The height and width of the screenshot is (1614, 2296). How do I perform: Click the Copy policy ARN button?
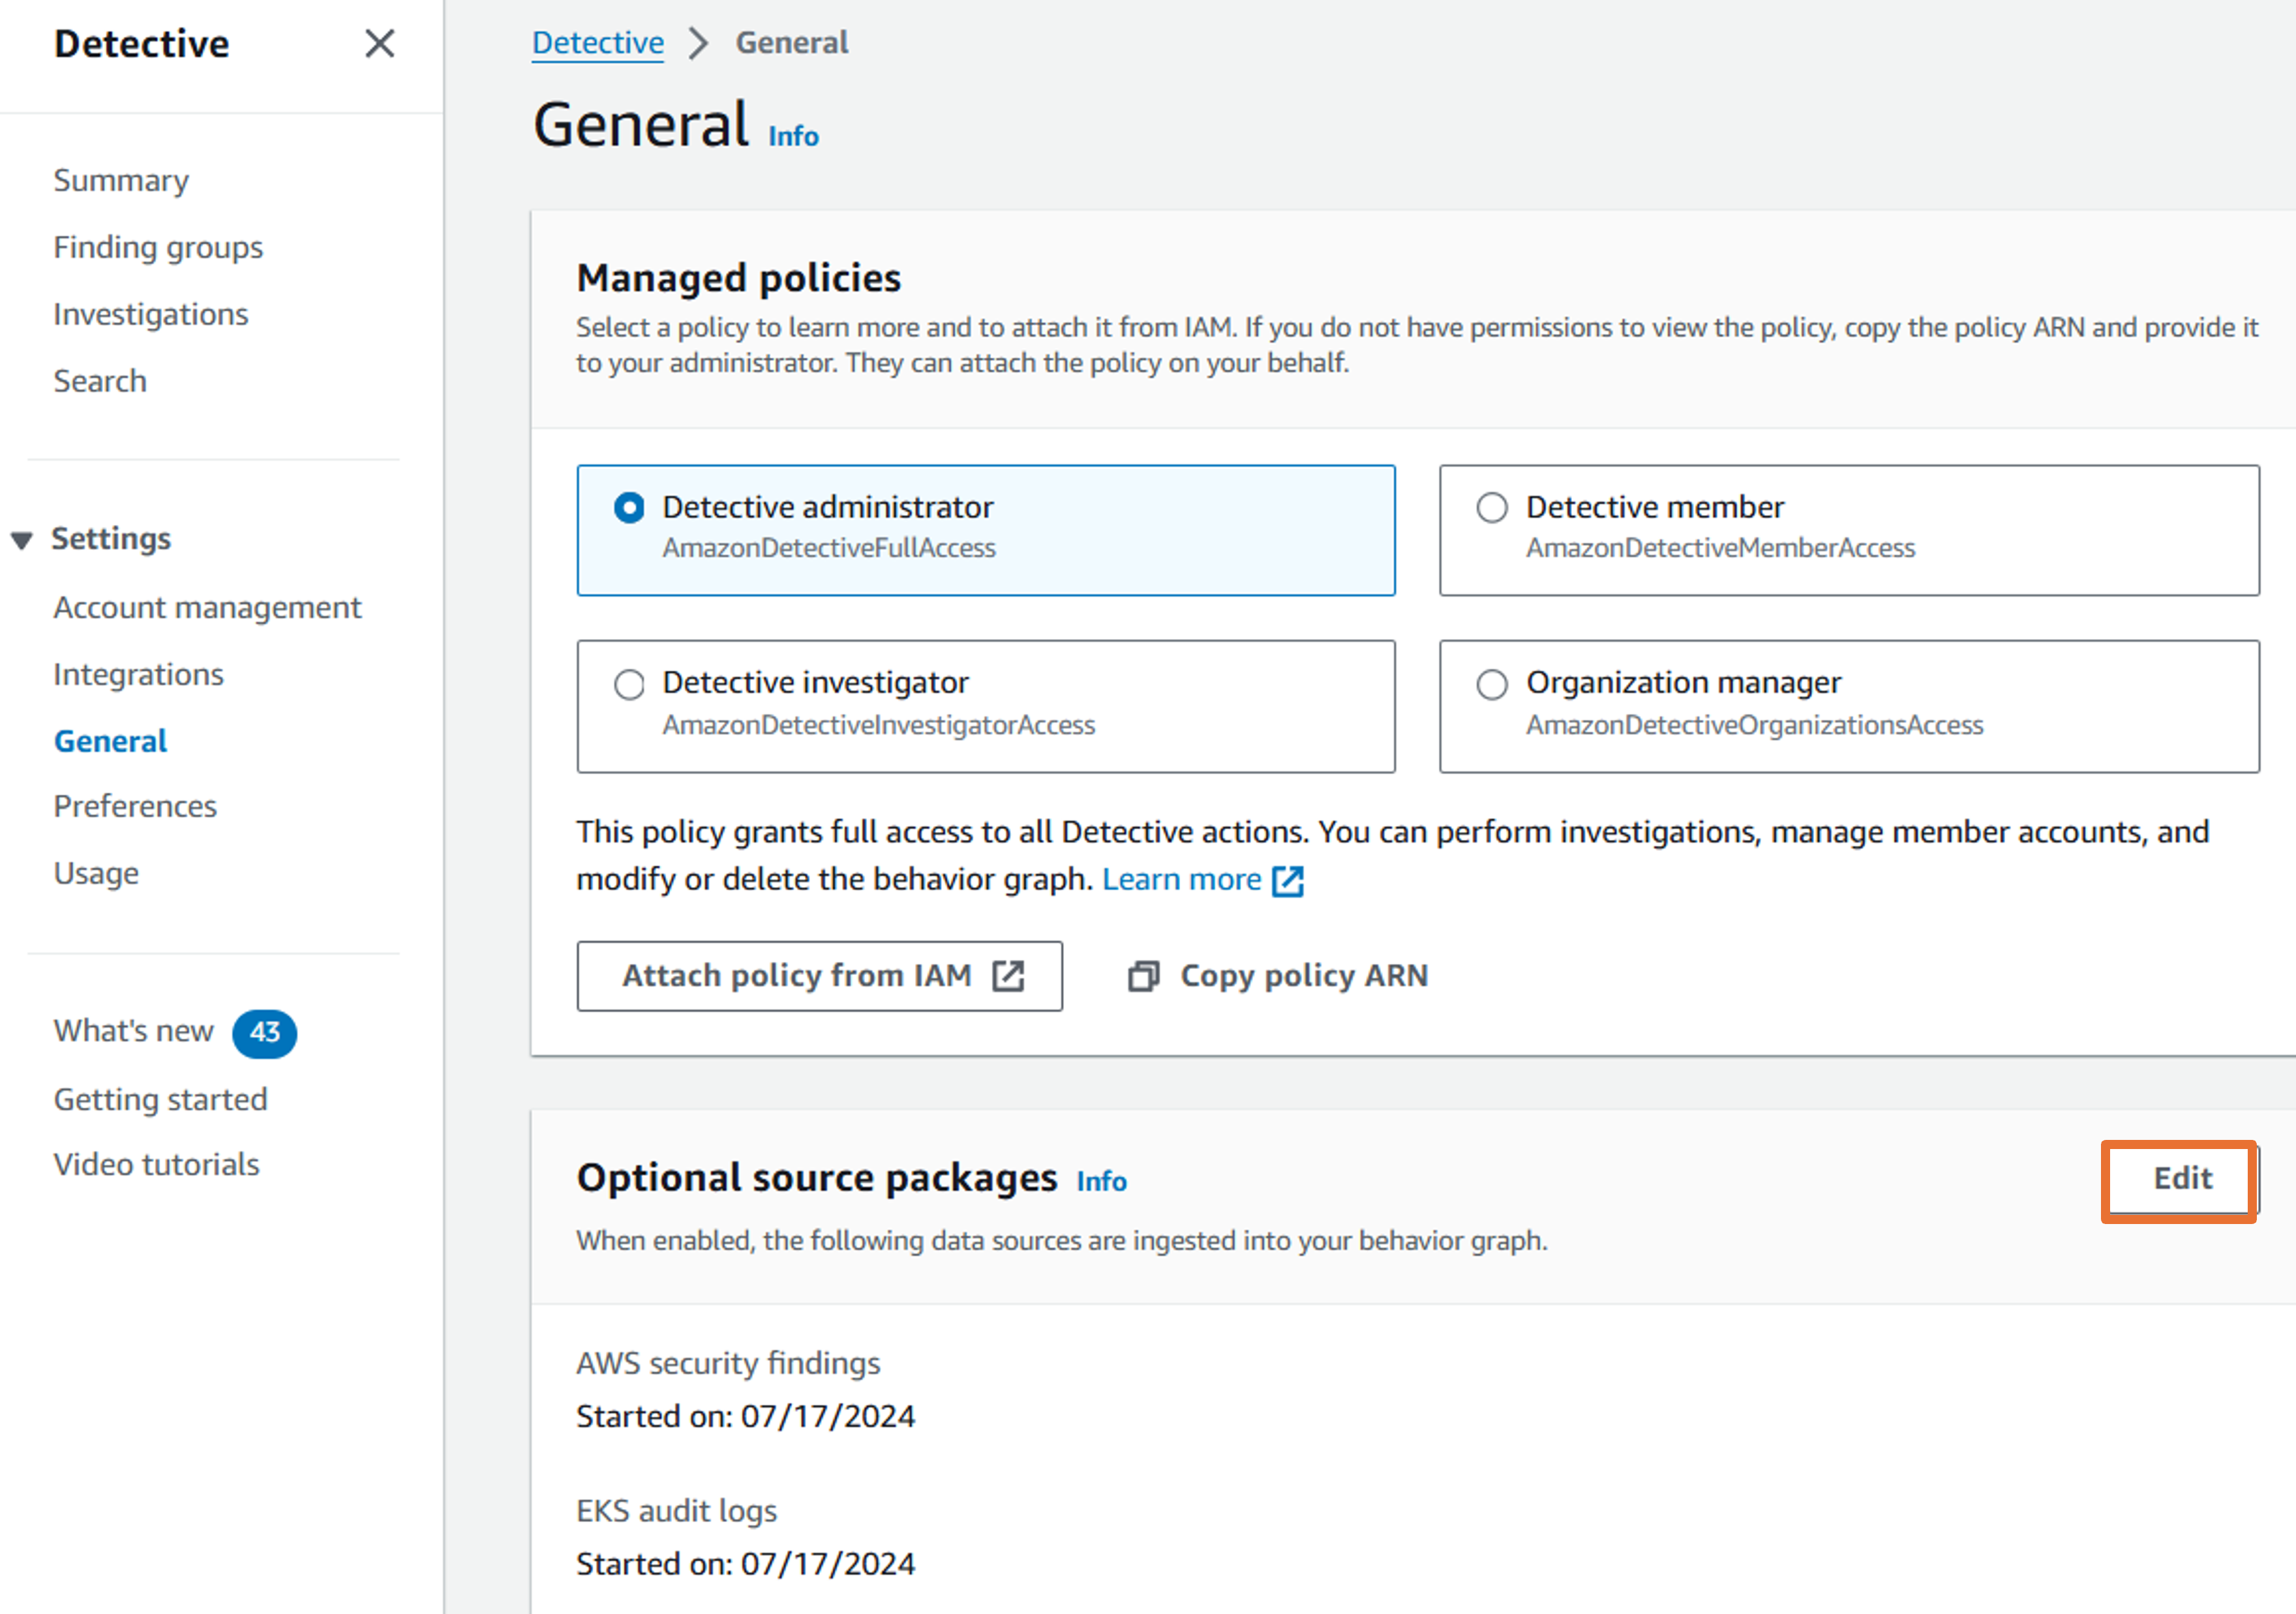[1278, 975]
